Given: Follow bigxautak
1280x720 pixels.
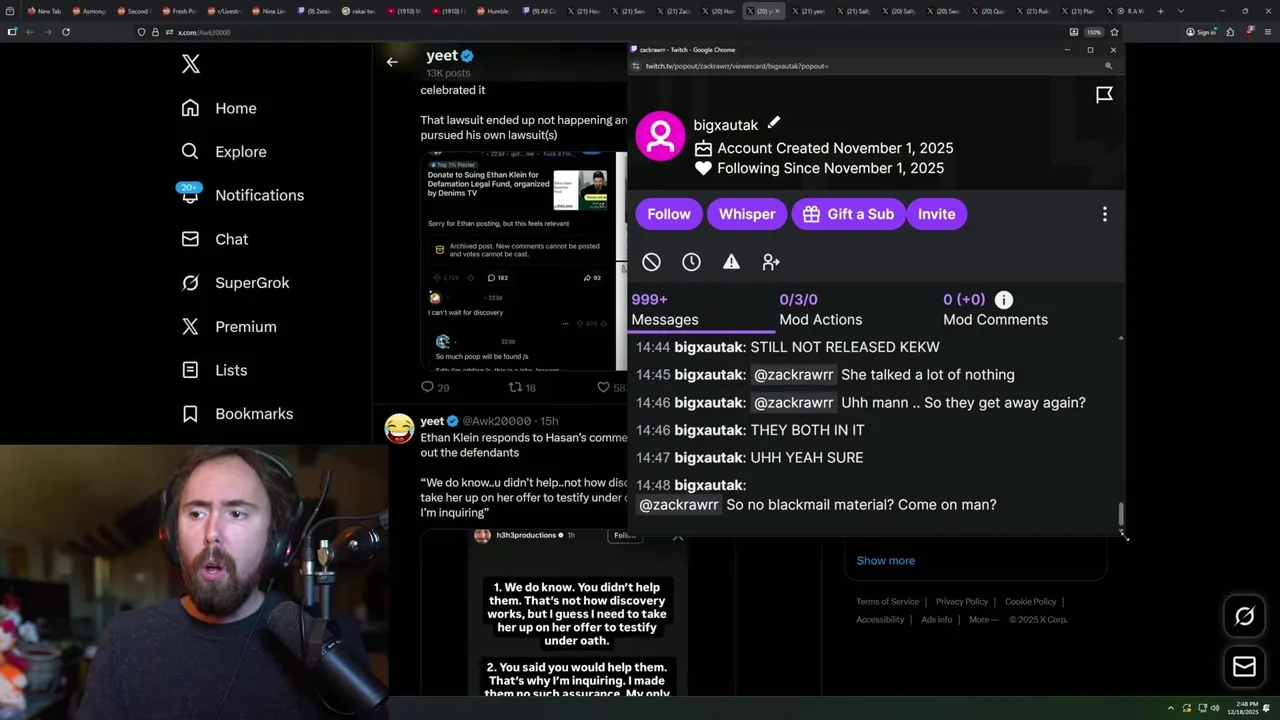Looking at the screenshot, I should point(669,214).
